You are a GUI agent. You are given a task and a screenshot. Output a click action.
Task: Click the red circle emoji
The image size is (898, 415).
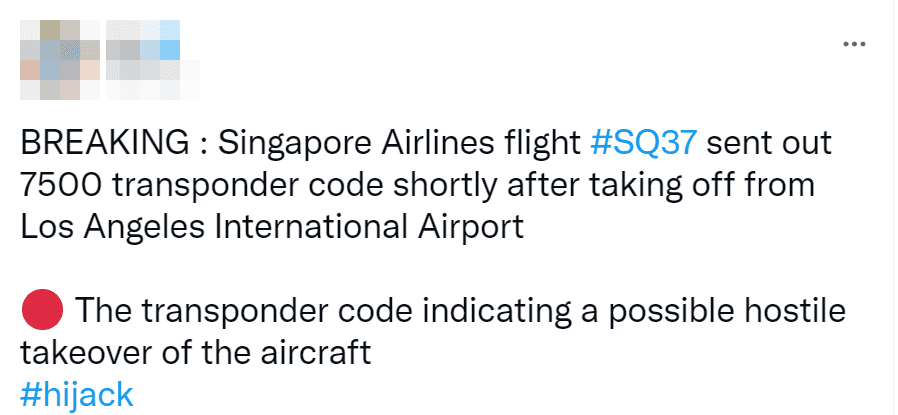click(x=42, y=311)
